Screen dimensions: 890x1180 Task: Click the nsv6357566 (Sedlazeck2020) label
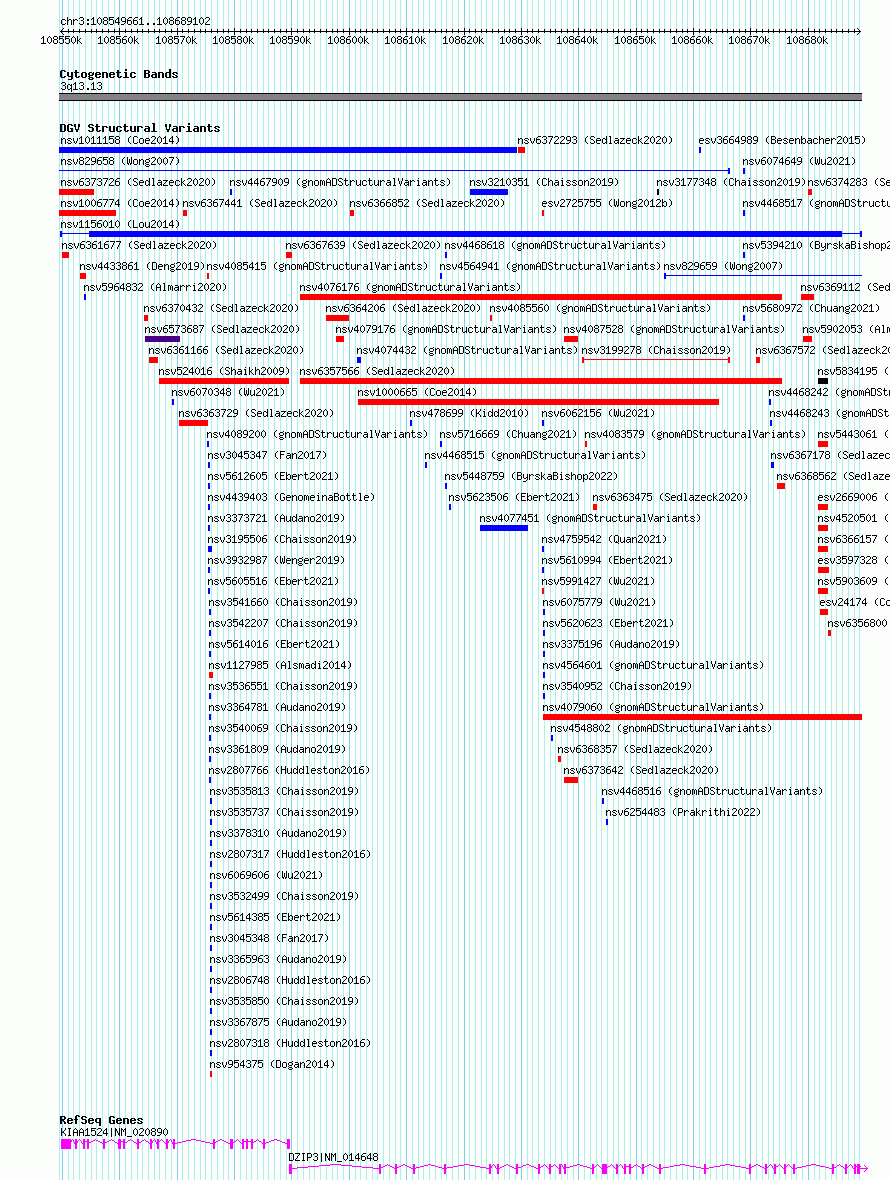click(377, 373)
